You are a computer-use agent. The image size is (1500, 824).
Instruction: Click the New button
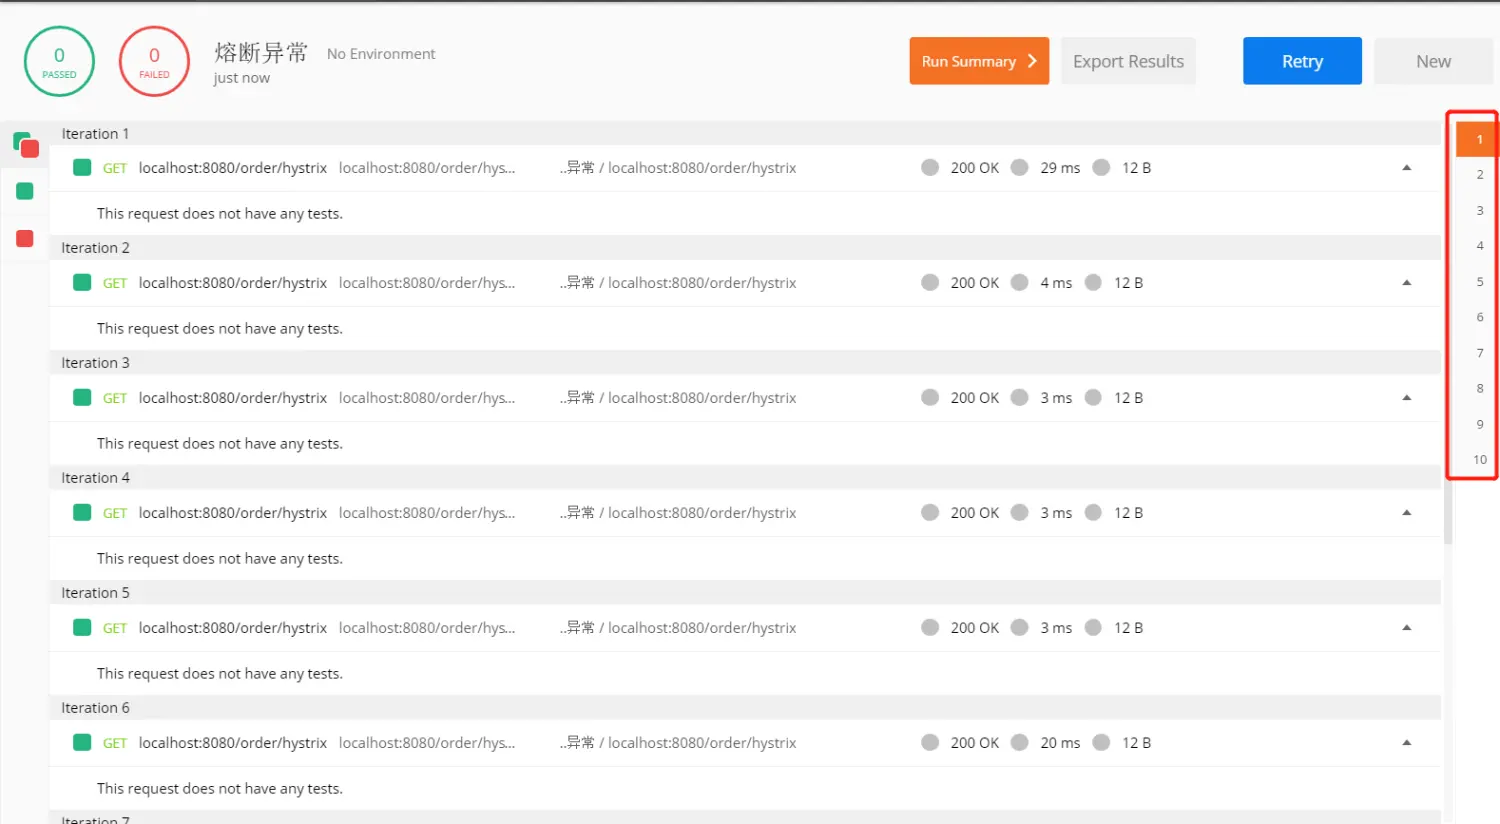[x=1432, y=61]
